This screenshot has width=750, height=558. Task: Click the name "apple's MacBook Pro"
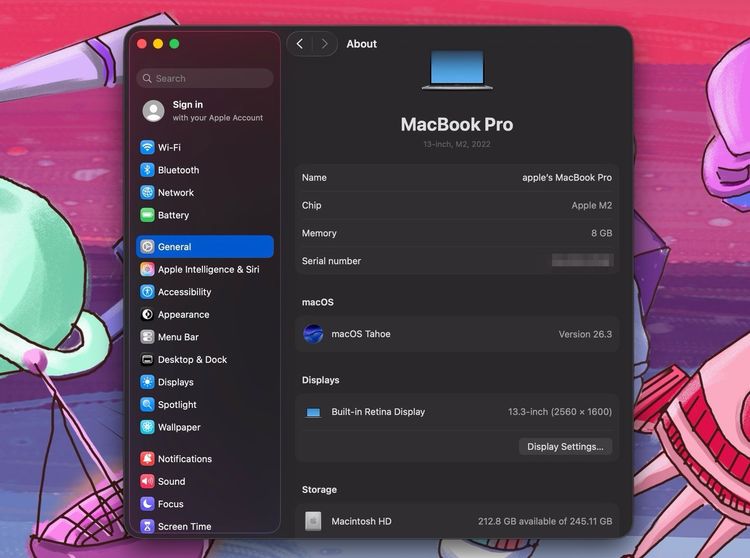[567, 177]
